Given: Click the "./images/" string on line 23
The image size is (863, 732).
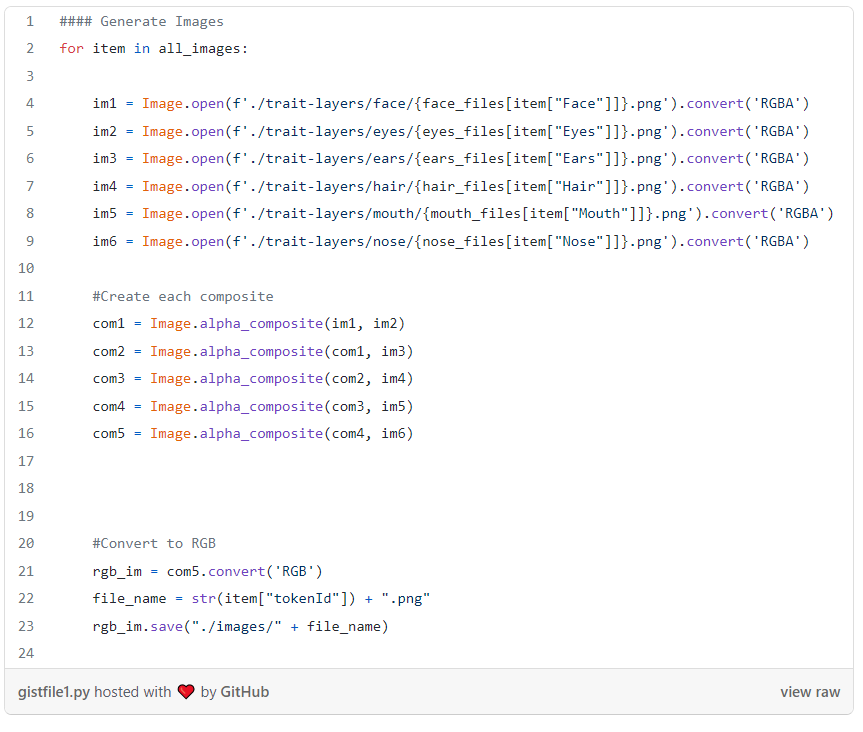Looking at the screenshot, I should pyautogui.click(x=237, y=626).
